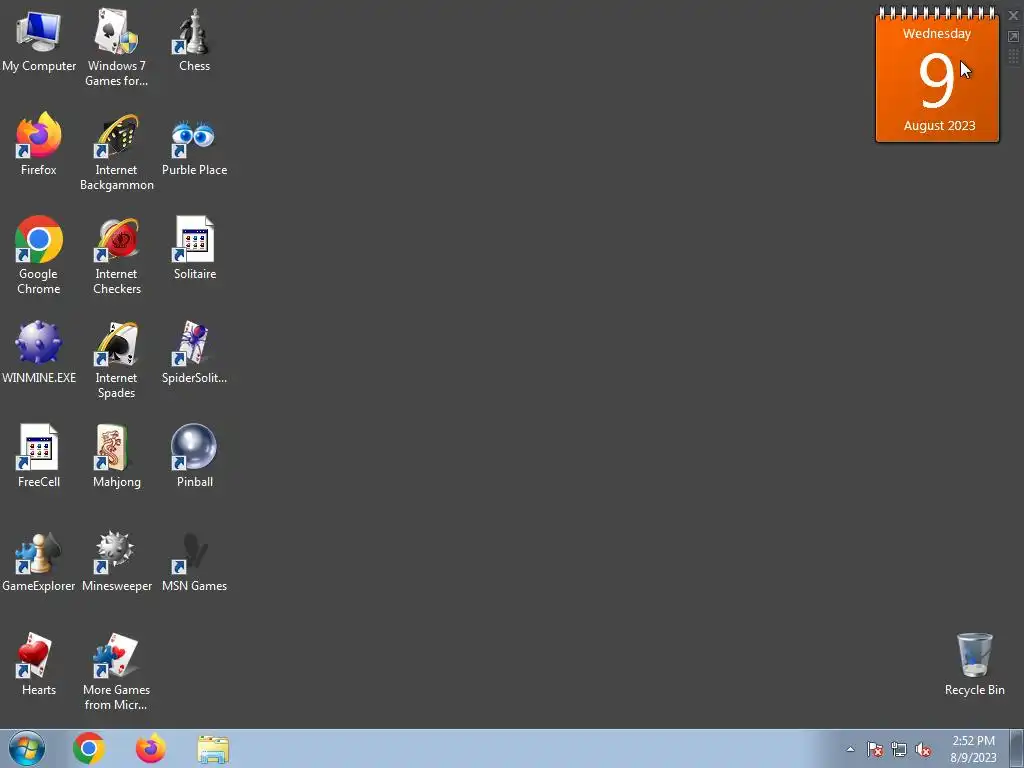Click the Hearts desktop shortcut
1024x768 pixels.
coord(39,664)
